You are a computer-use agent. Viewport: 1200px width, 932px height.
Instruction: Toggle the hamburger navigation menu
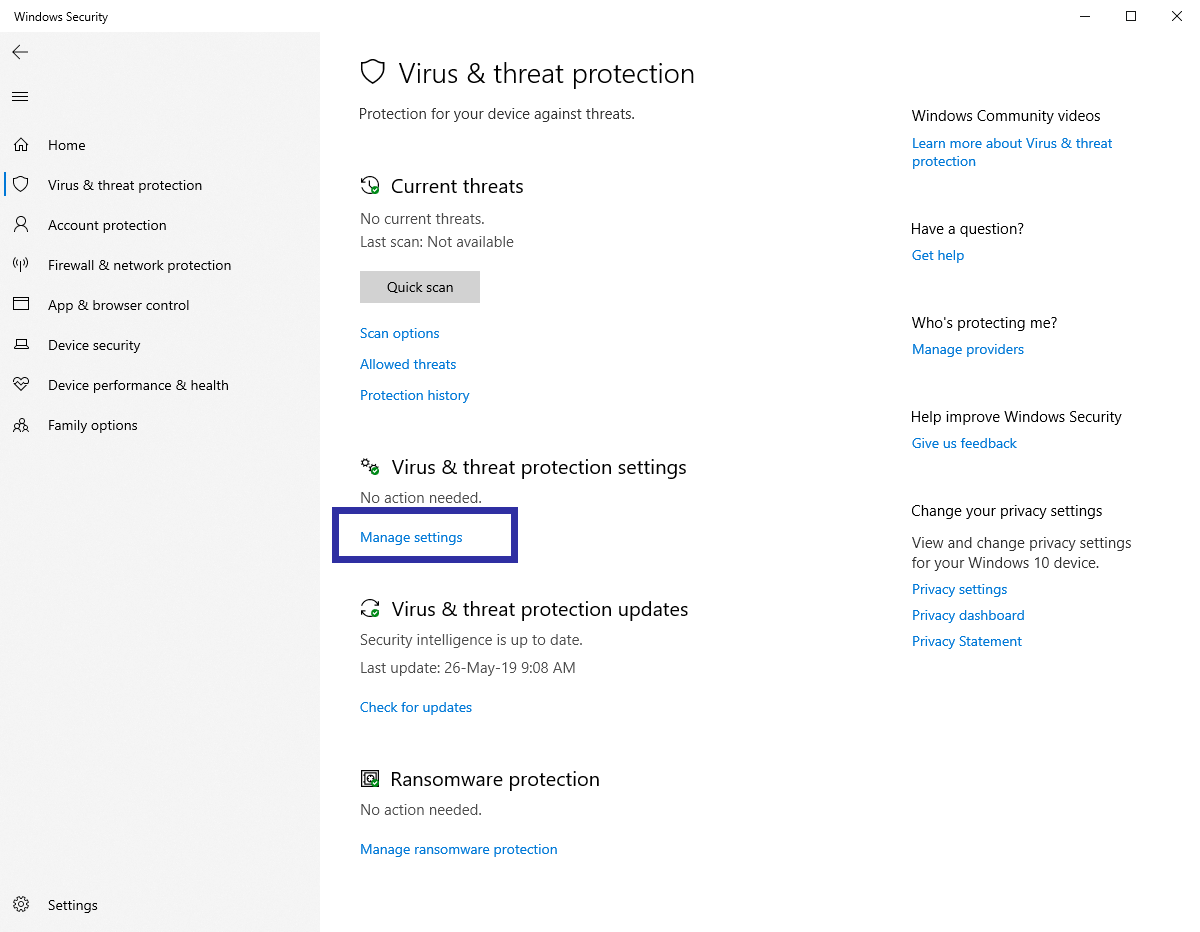click(20, 97)
